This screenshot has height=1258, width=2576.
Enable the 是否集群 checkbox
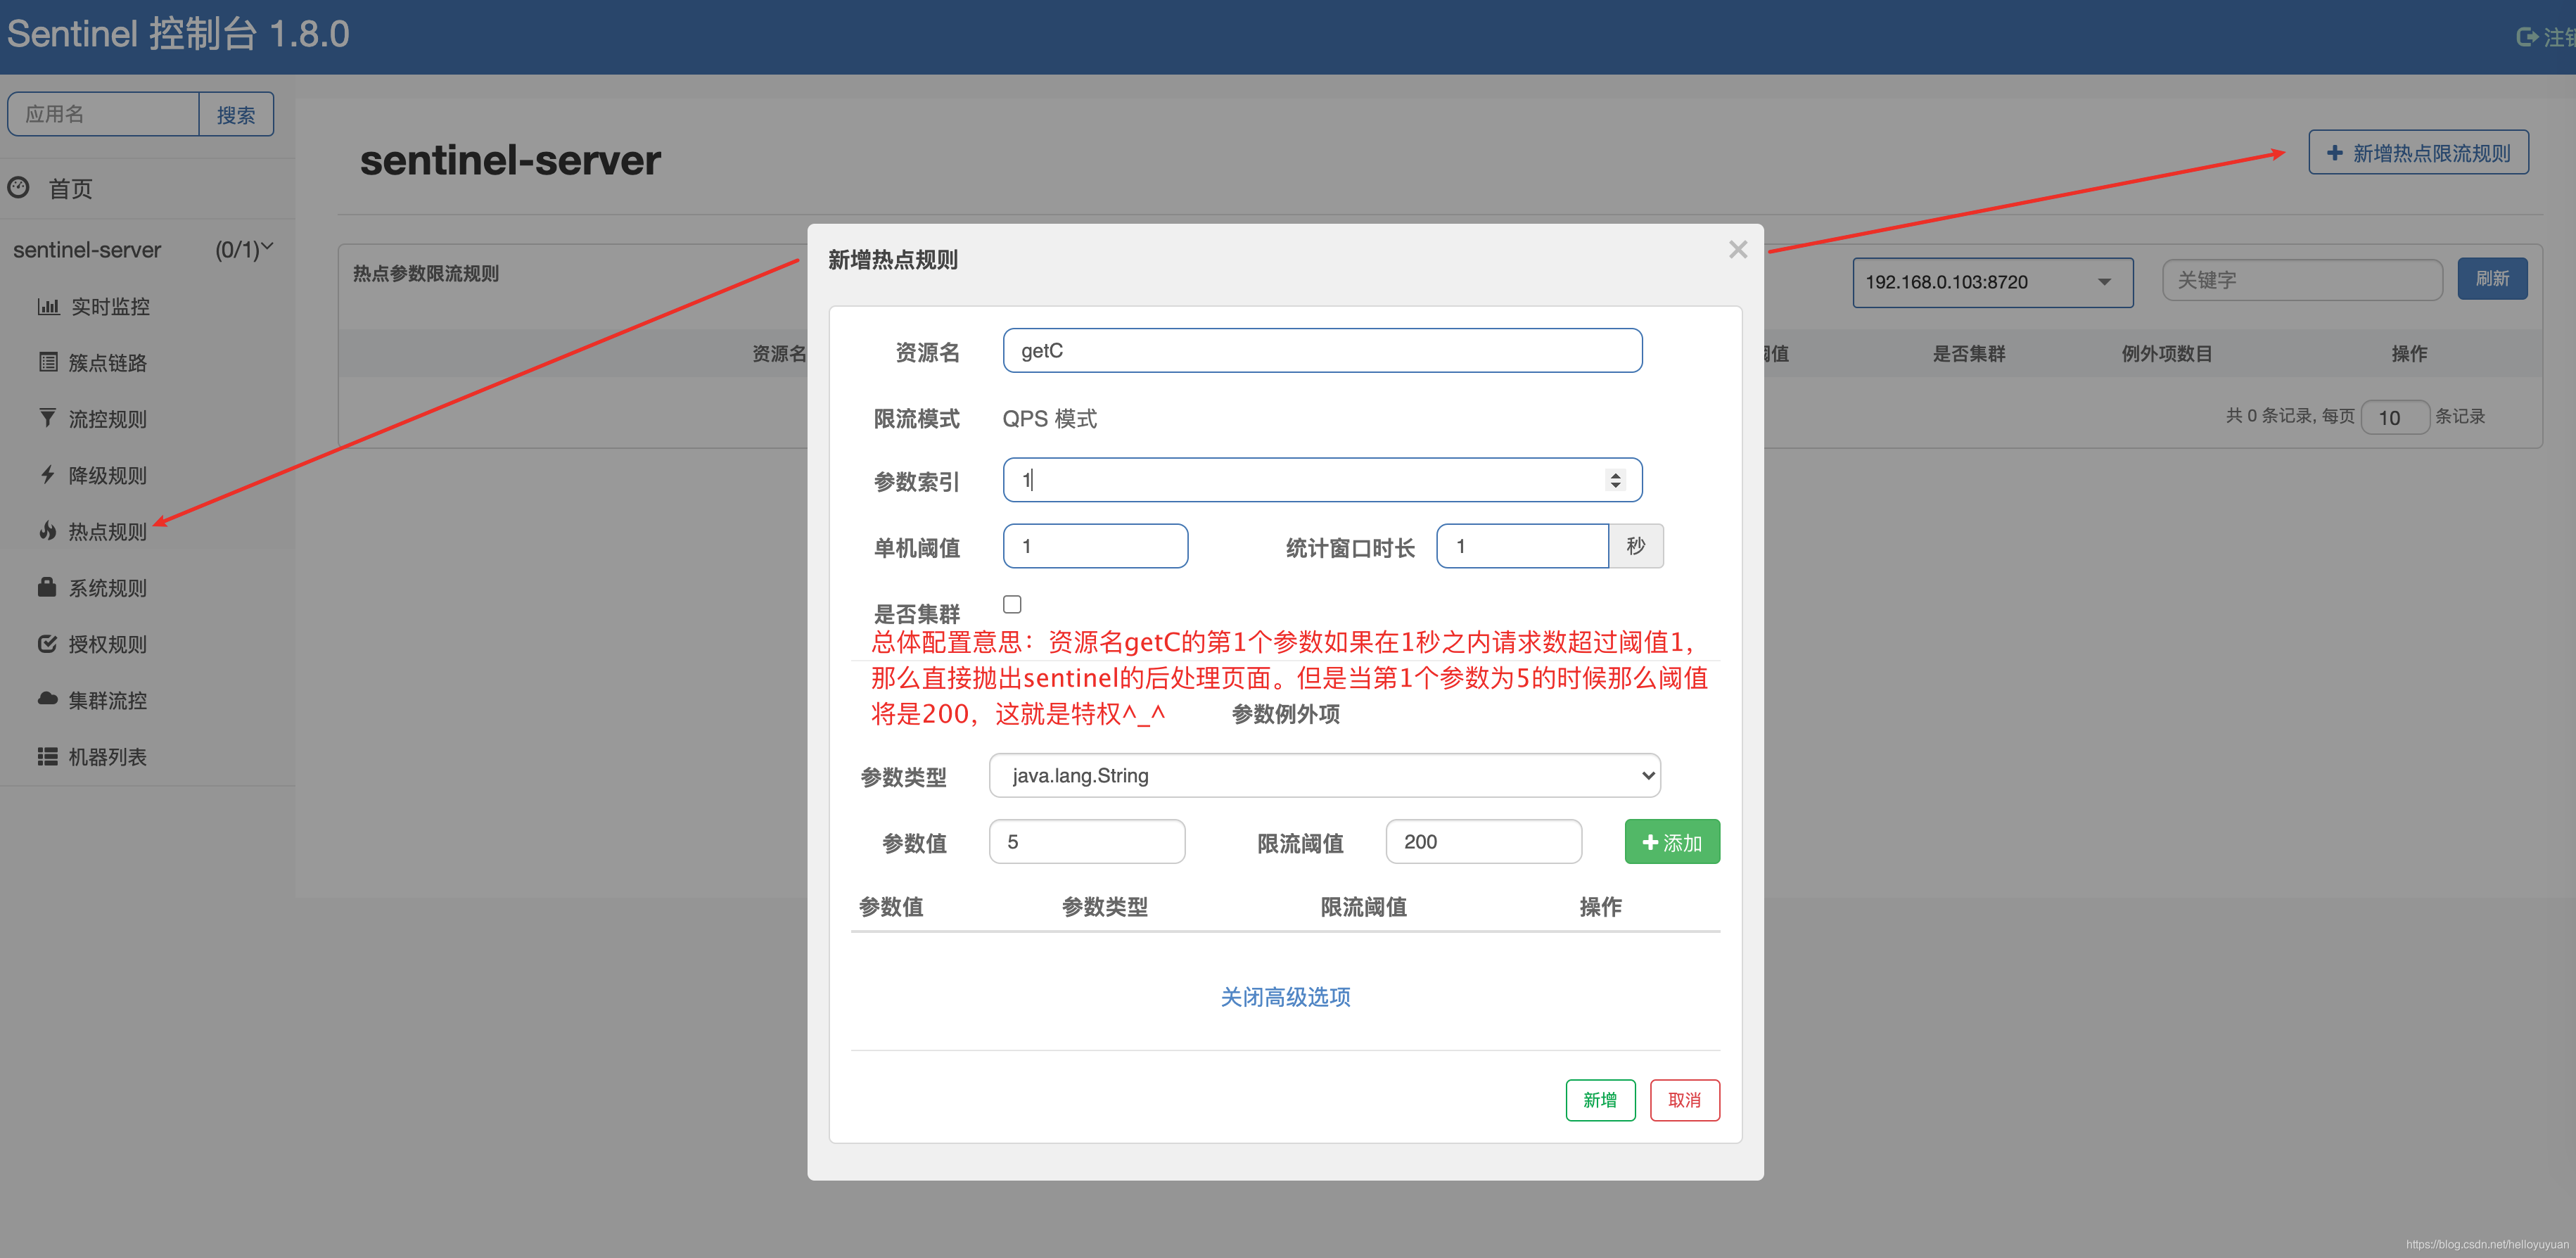click(x=1012, y=604)
